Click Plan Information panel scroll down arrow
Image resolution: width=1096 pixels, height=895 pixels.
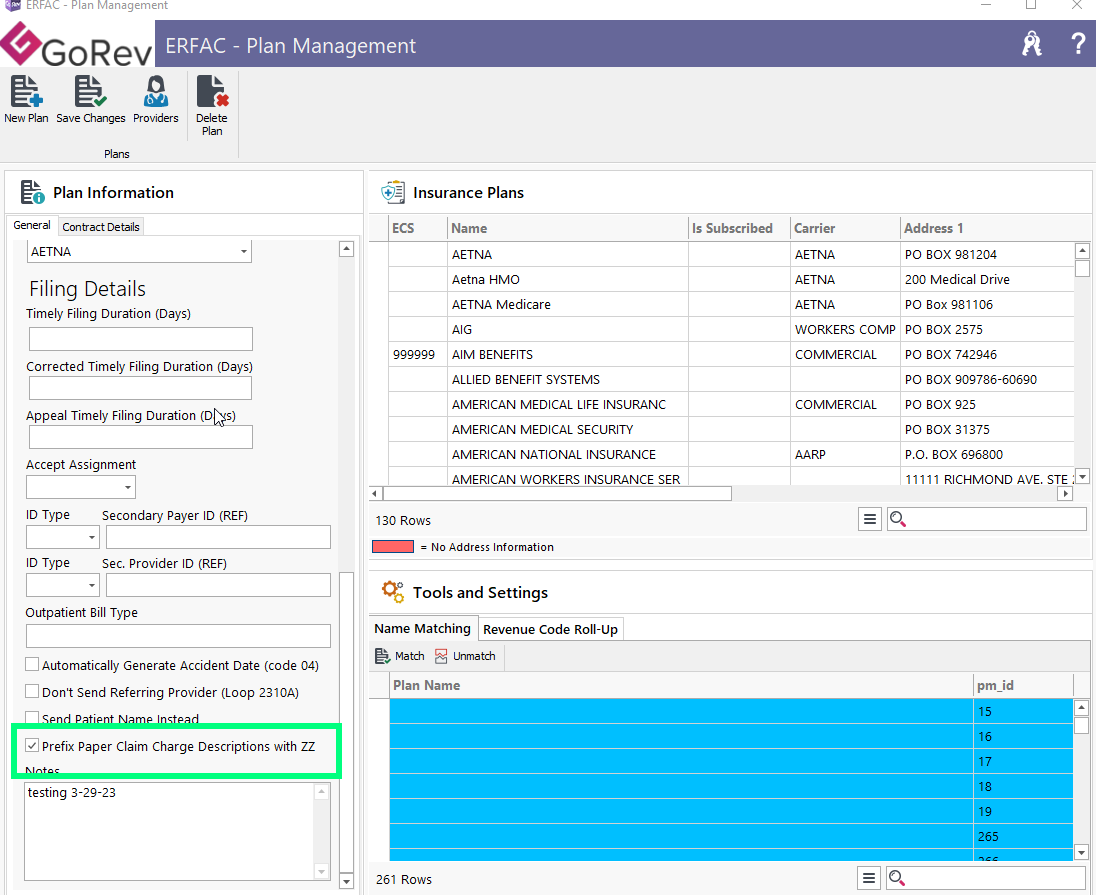(x=346, y=881)
